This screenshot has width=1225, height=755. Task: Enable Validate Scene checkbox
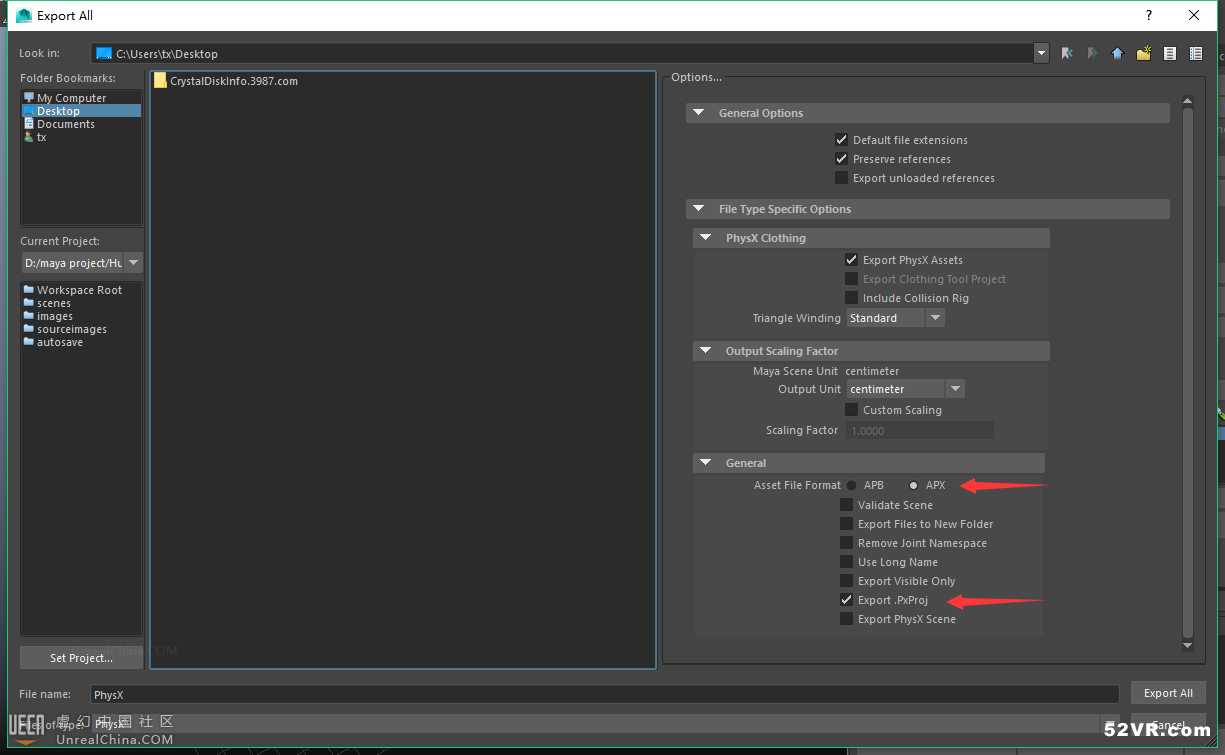(x=846, y=505)
